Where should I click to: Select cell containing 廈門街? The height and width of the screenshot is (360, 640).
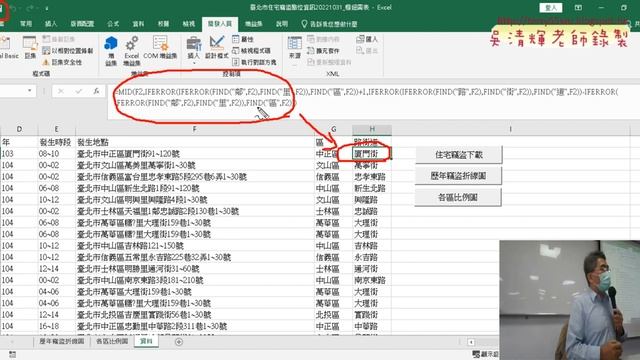(x=371, y=154)
